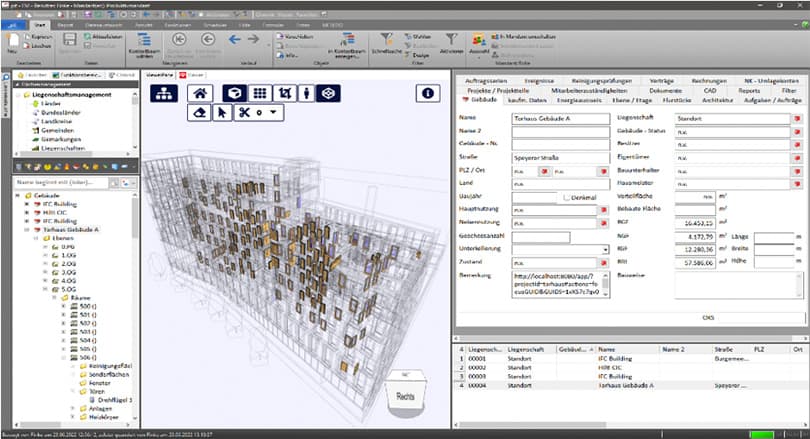
Task: Toggle the Denkmal checkbox
Action: click(x=566, y=197)
